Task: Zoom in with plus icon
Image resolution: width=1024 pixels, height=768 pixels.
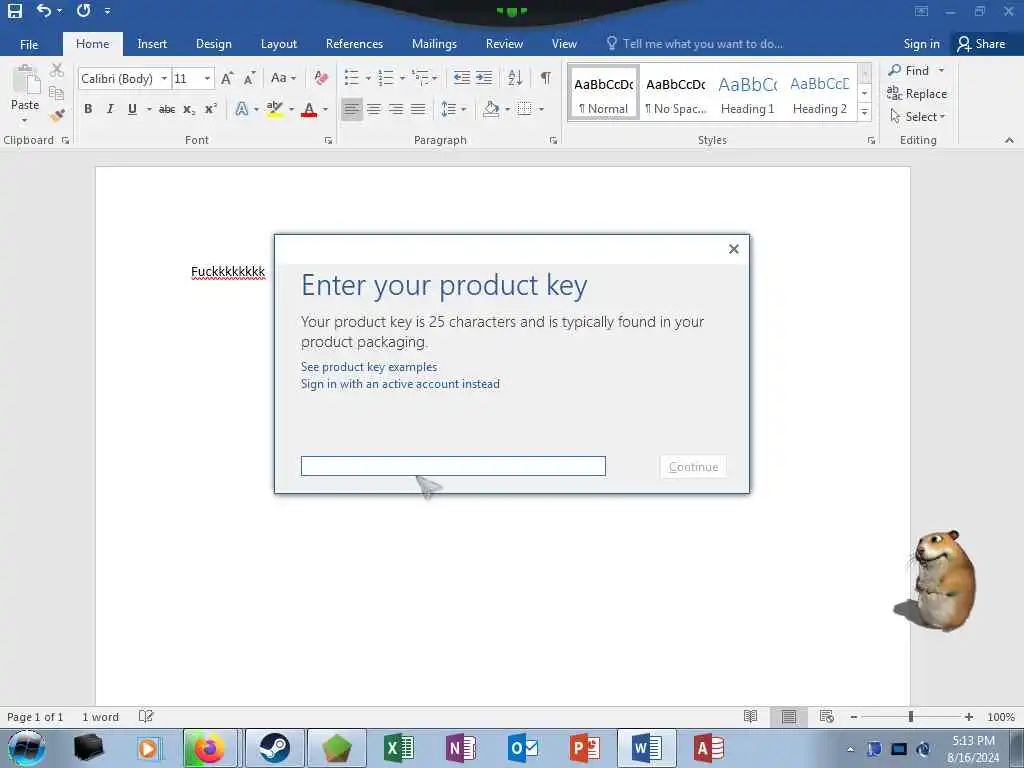Action: coord(968,717)
